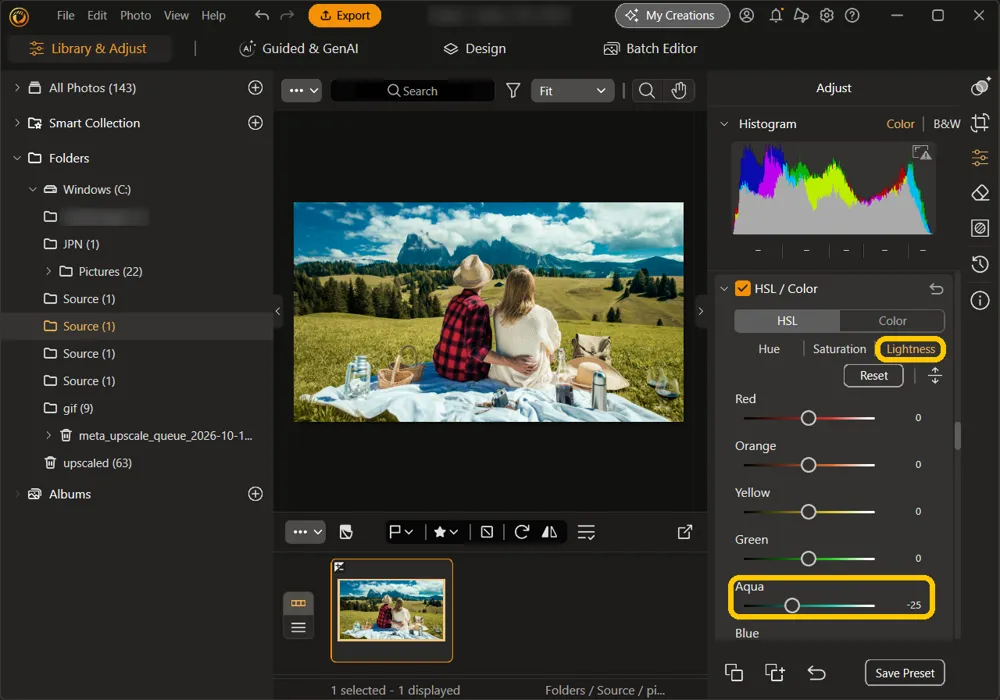Click the Search input field
The width and height of the screenshot is (1000, 700).
click(413, 91)
